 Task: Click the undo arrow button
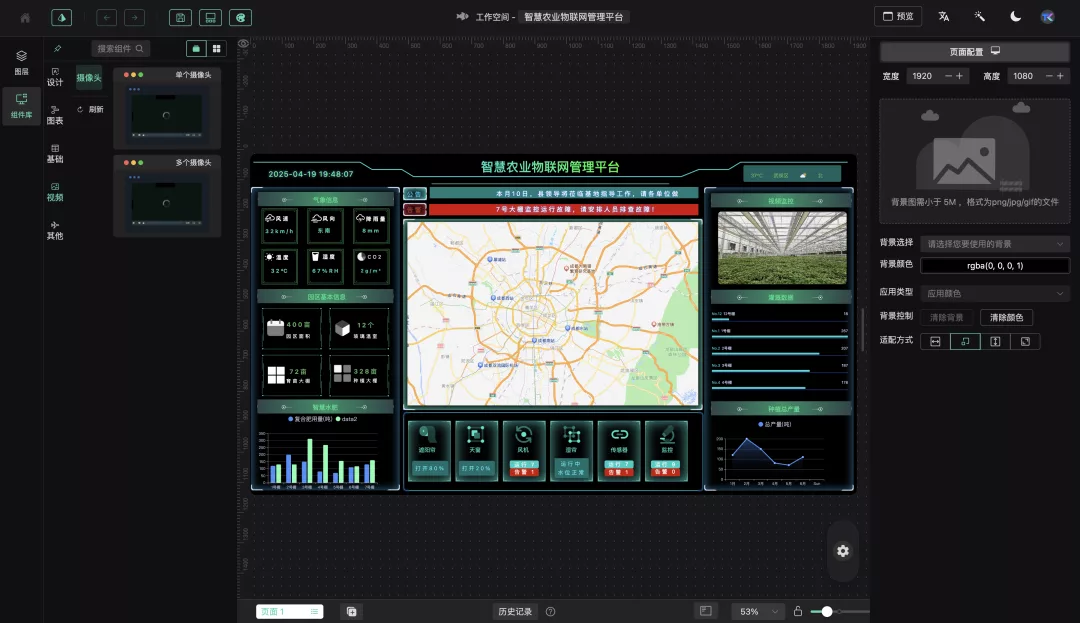tap(107, 17)
